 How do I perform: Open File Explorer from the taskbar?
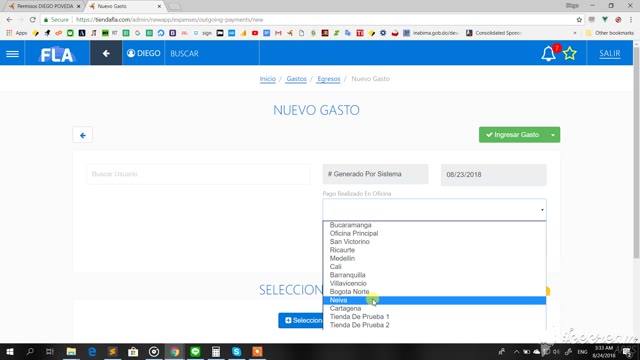coord(71,351)
